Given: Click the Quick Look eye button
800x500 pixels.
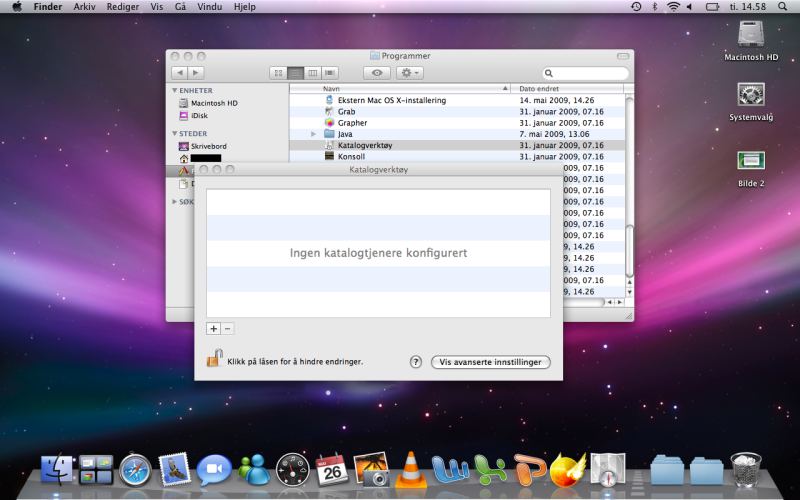Looking at the screenshot, I should (377, 73).
